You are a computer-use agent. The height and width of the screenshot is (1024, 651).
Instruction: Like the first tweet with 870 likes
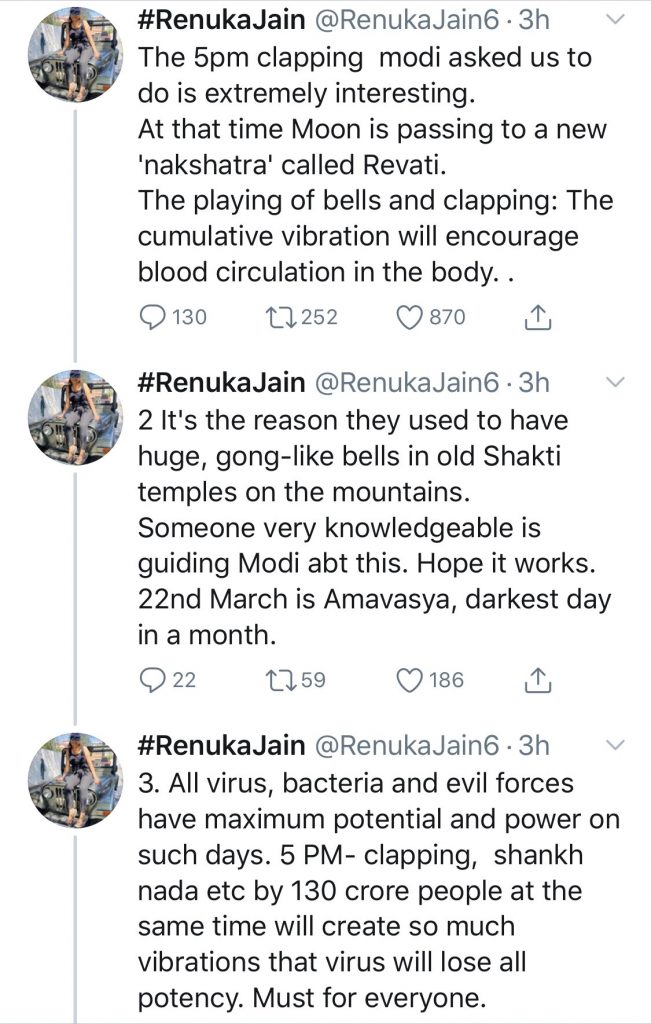click(x=409, y=317)
